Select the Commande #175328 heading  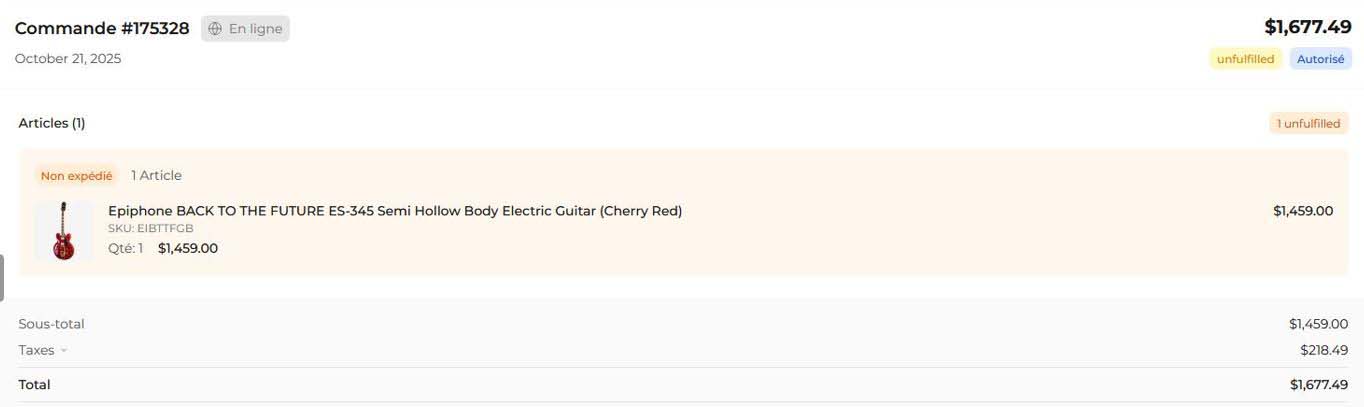click(102, 28)
